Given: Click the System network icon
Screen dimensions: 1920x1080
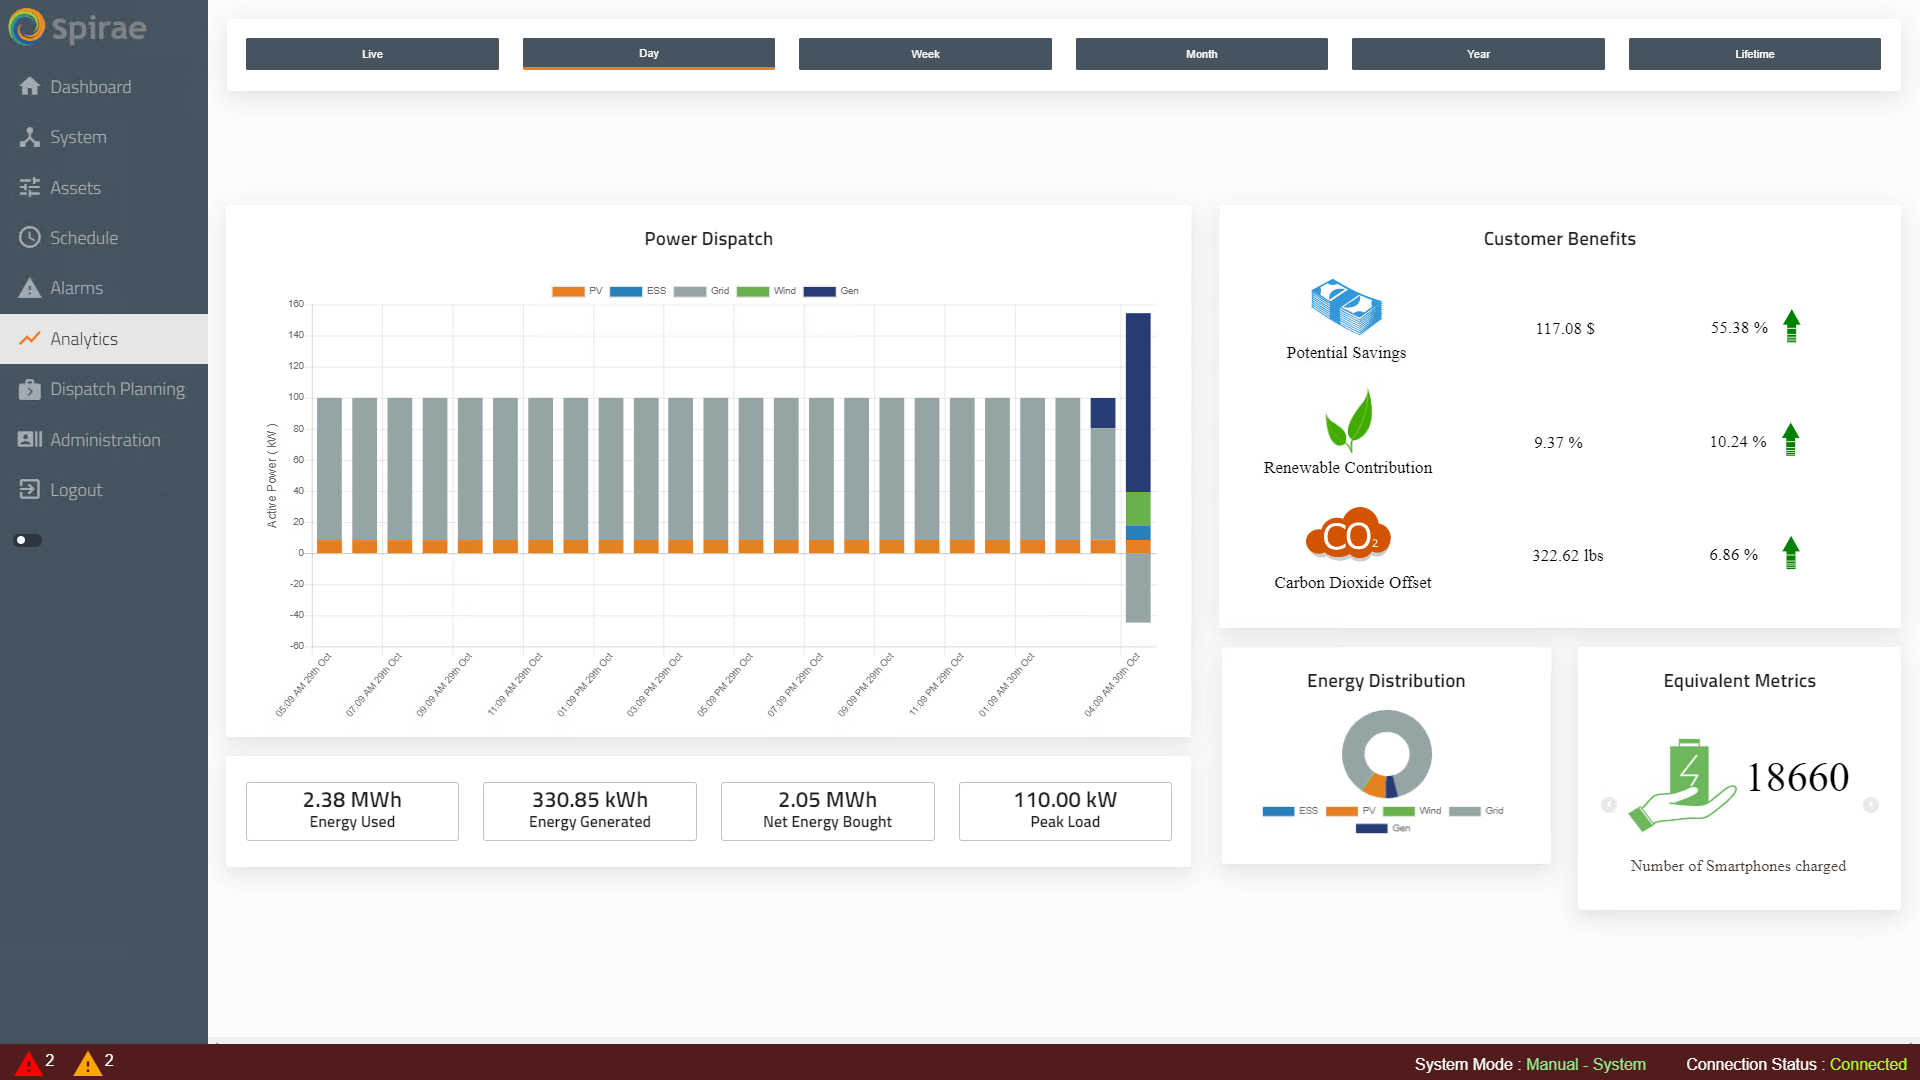Looking at the screenshot, I should point(30,137).
